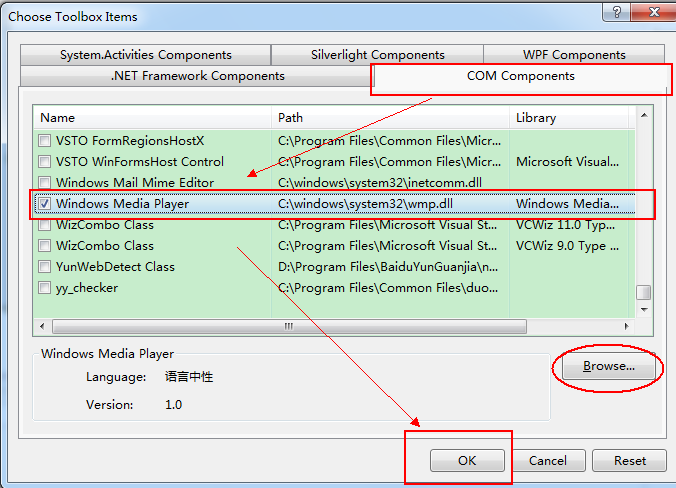
Task: Click the Cancel button
Action: point(548,460)
